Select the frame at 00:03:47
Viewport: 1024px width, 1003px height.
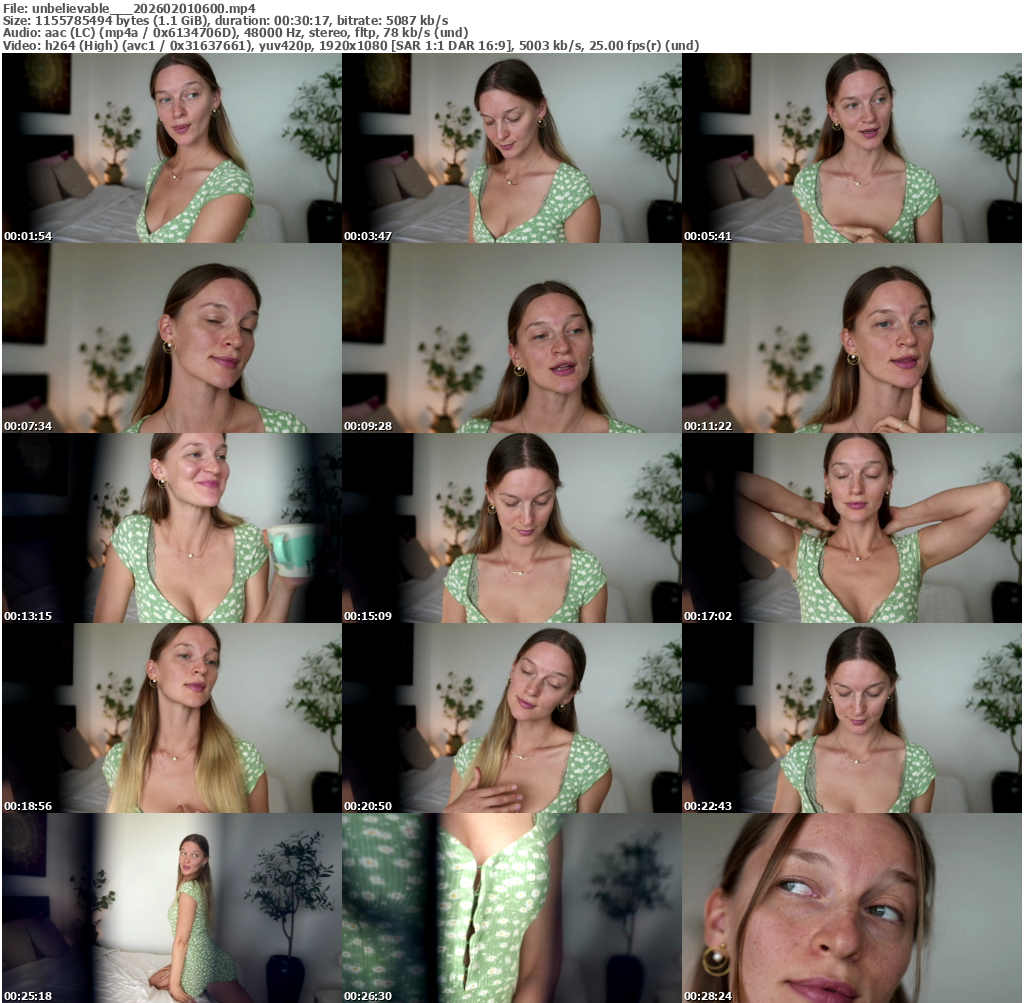pos(511,148)
